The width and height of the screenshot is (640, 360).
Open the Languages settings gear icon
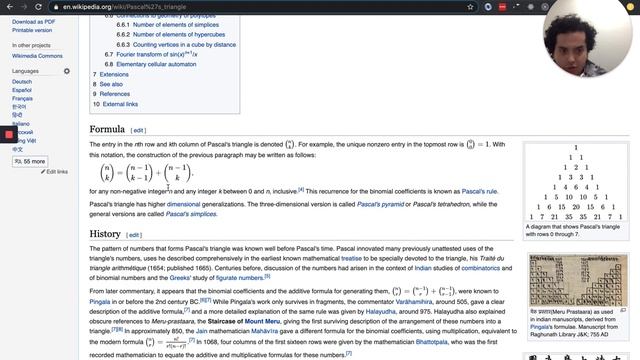pos(67,71)
